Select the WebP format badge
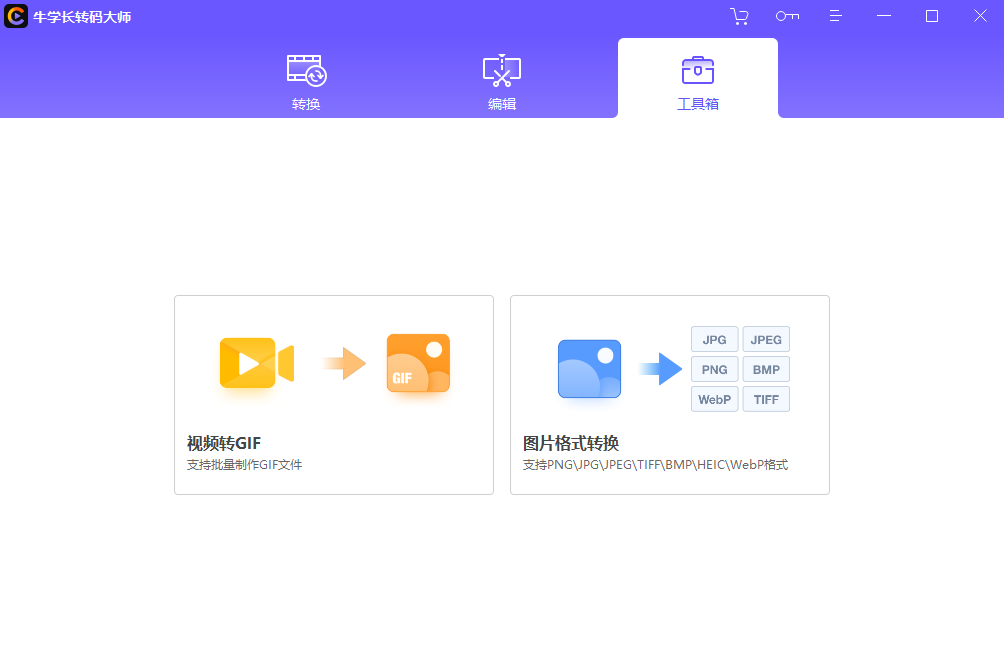1004x662 pixels. 714,399
